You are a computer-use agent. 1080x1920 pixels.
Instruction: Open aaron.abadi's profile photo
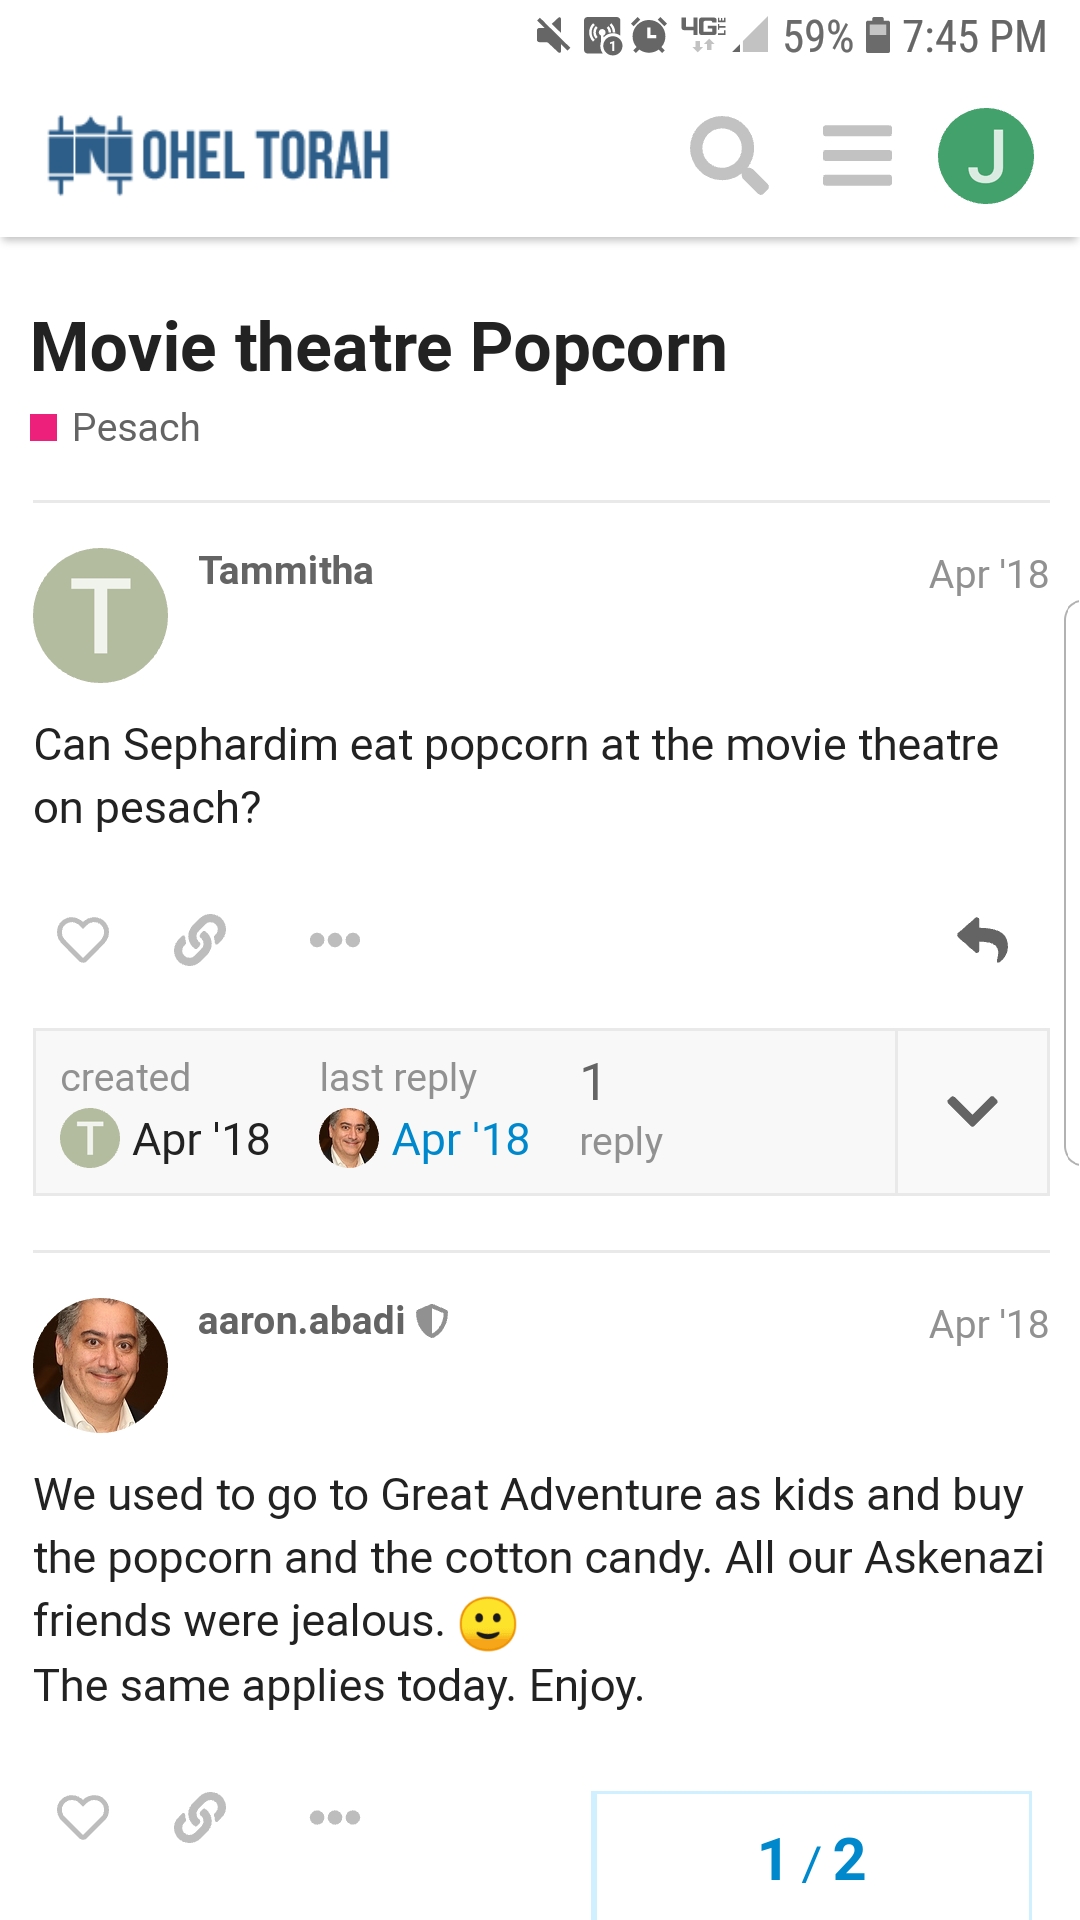(100, 1365)
